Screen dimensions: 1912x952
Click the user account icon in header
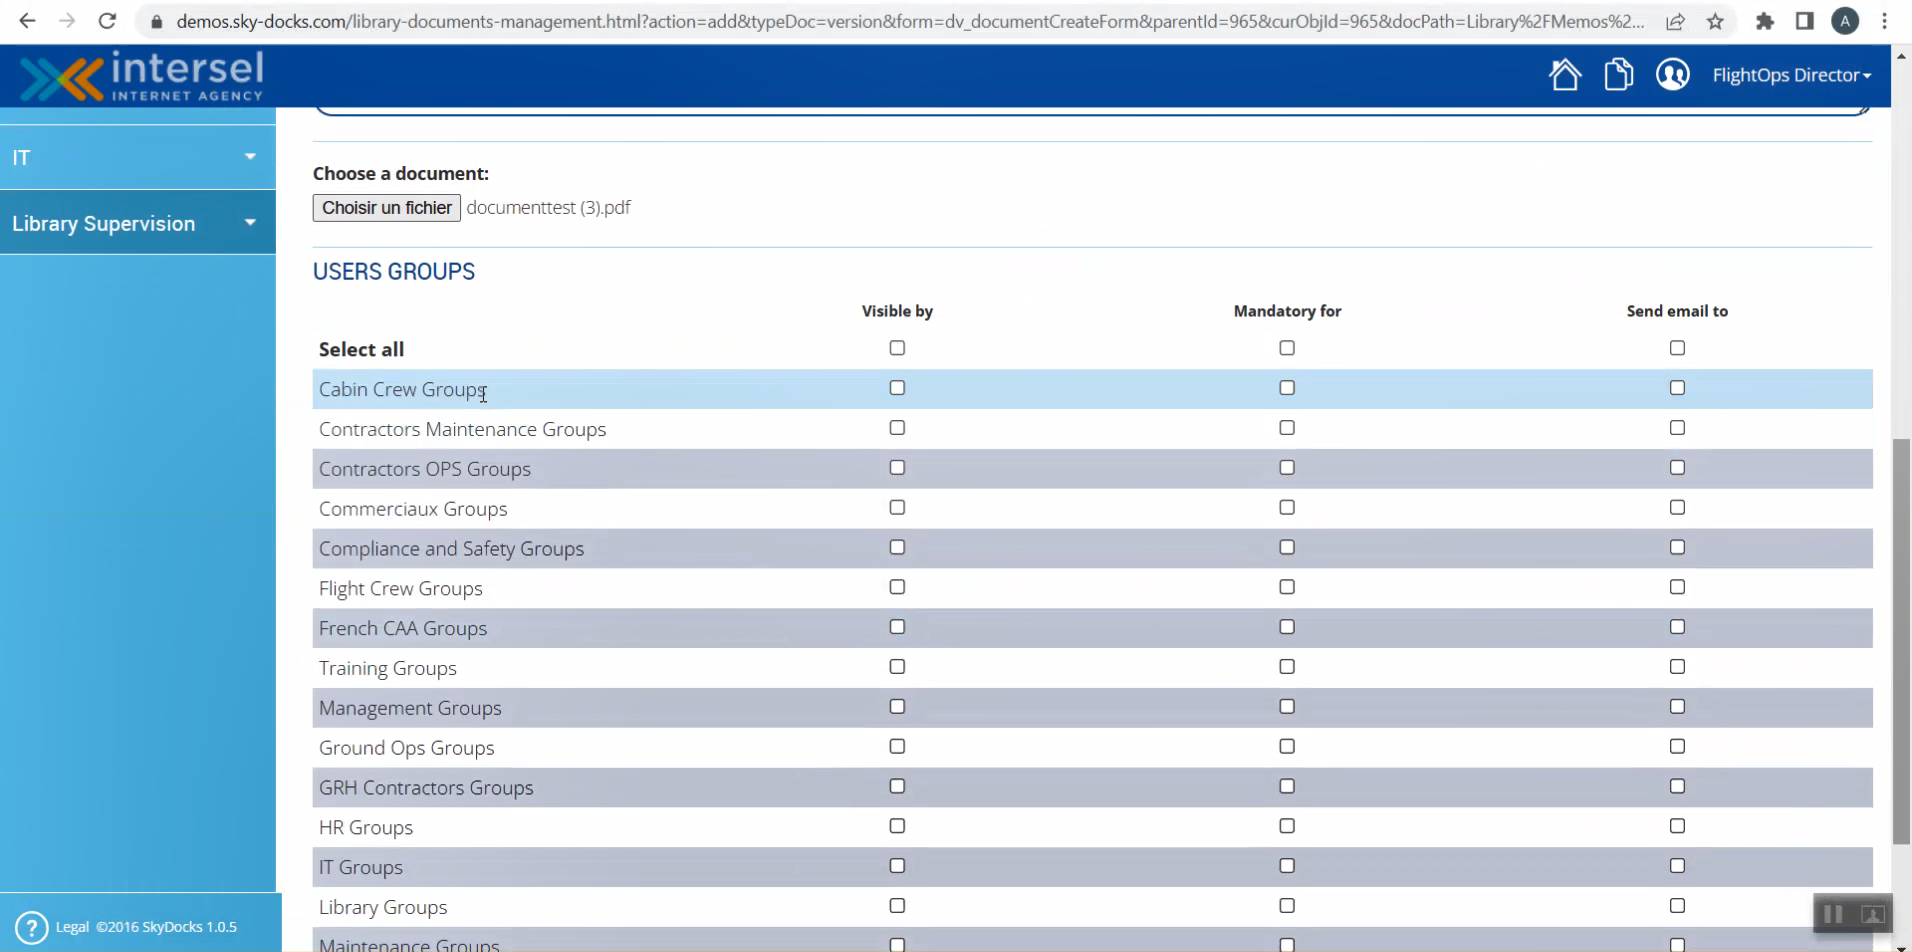click(1673, 75)
